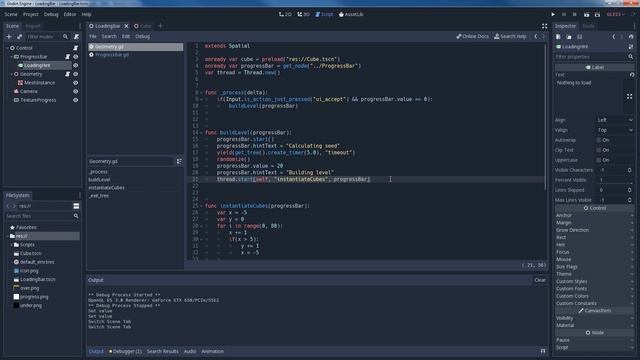Open script attached to Control node
The height and width of the screenshot is (360, 640).
[x=76, y=48]
